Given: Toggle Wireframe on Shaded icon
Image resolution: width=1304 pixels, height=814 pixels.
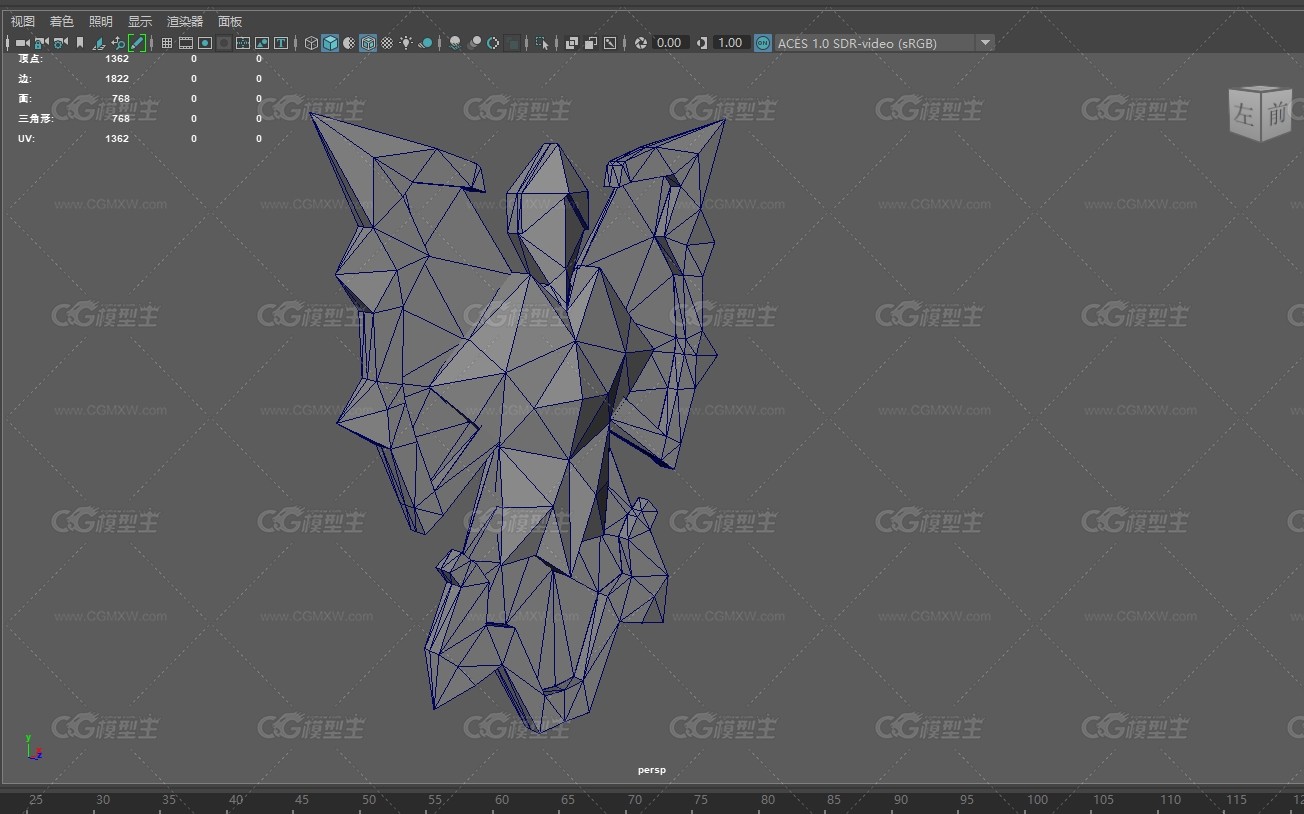Looking at the screenshot, I should click(368, 43).
